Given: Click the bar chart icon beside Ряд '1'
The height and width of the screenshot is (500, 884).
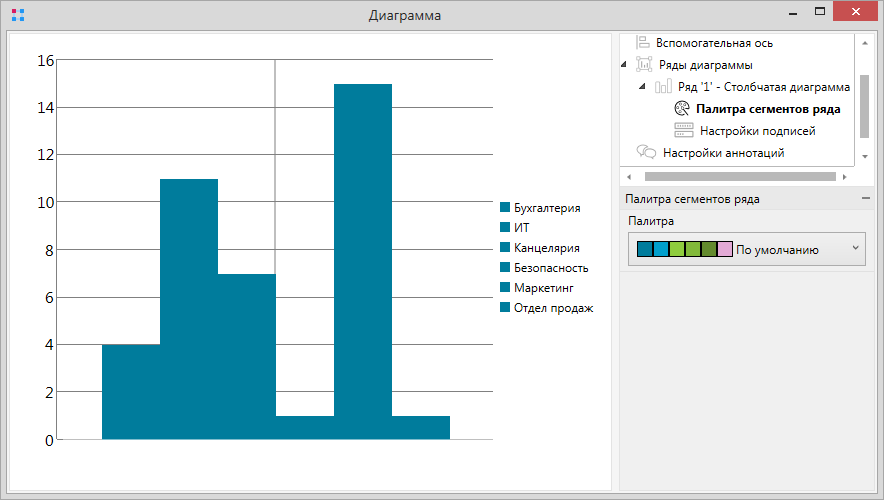Looking at the screenshot, I should tap(664, 87).
